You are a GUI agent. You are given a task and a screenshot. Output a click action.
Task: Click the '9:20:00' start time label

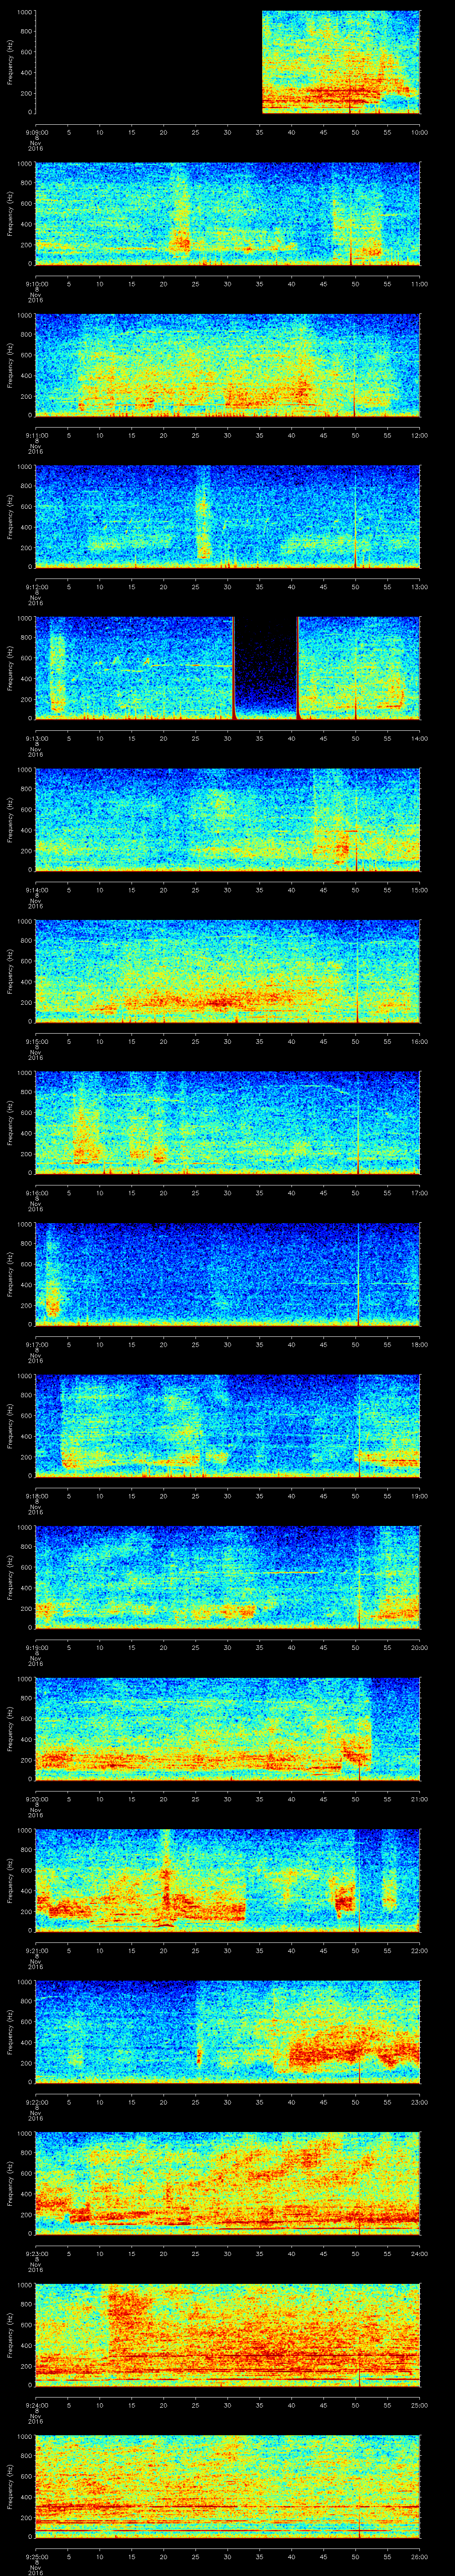[x=36, y=1799]
